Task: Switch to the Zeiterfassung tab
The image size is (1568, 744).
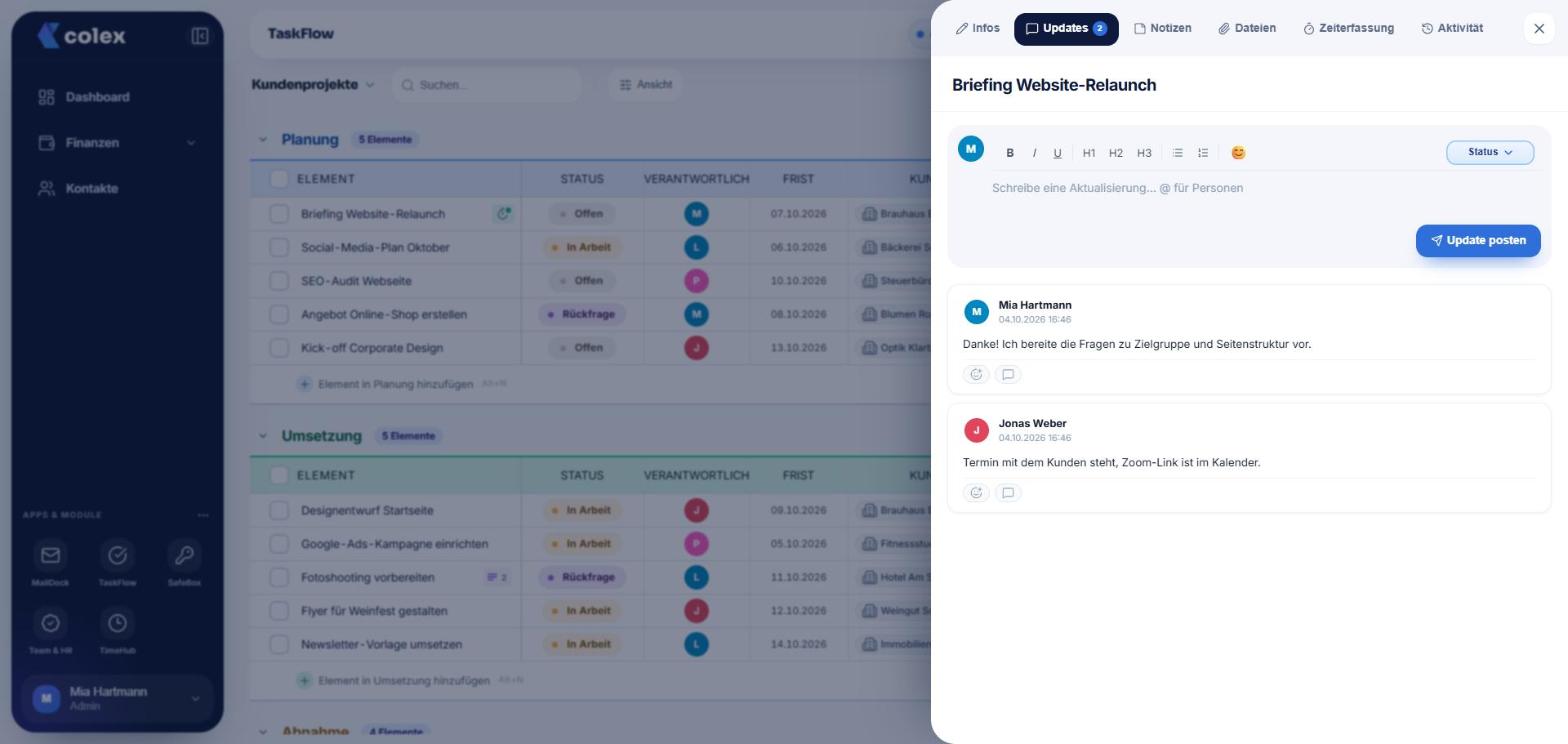Action: click(x=1348, y=29)
